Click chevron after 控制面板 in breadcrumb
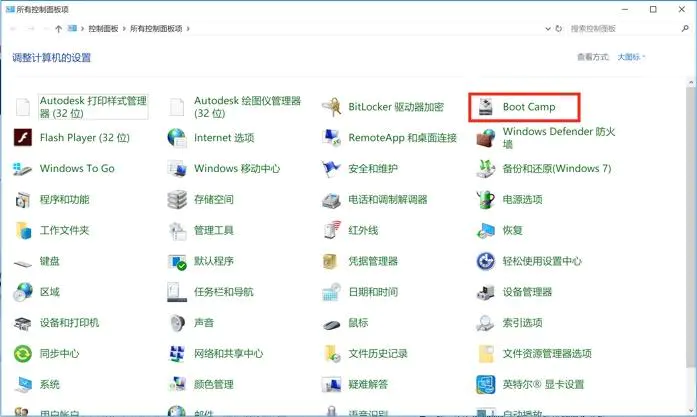Image resolution: width=697 pixels, height=417 pixels. click(x=124, y=28)
